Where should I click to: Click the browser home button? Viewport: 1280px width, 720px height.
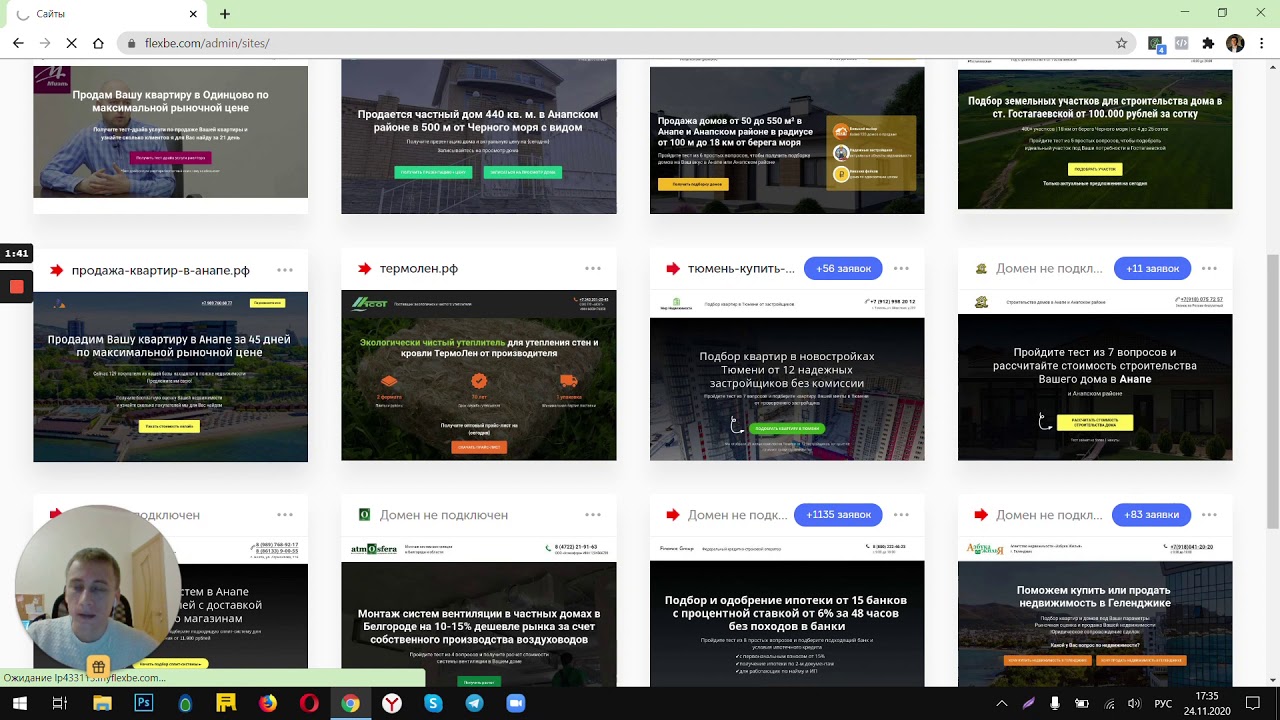click(x=98, y=43)
